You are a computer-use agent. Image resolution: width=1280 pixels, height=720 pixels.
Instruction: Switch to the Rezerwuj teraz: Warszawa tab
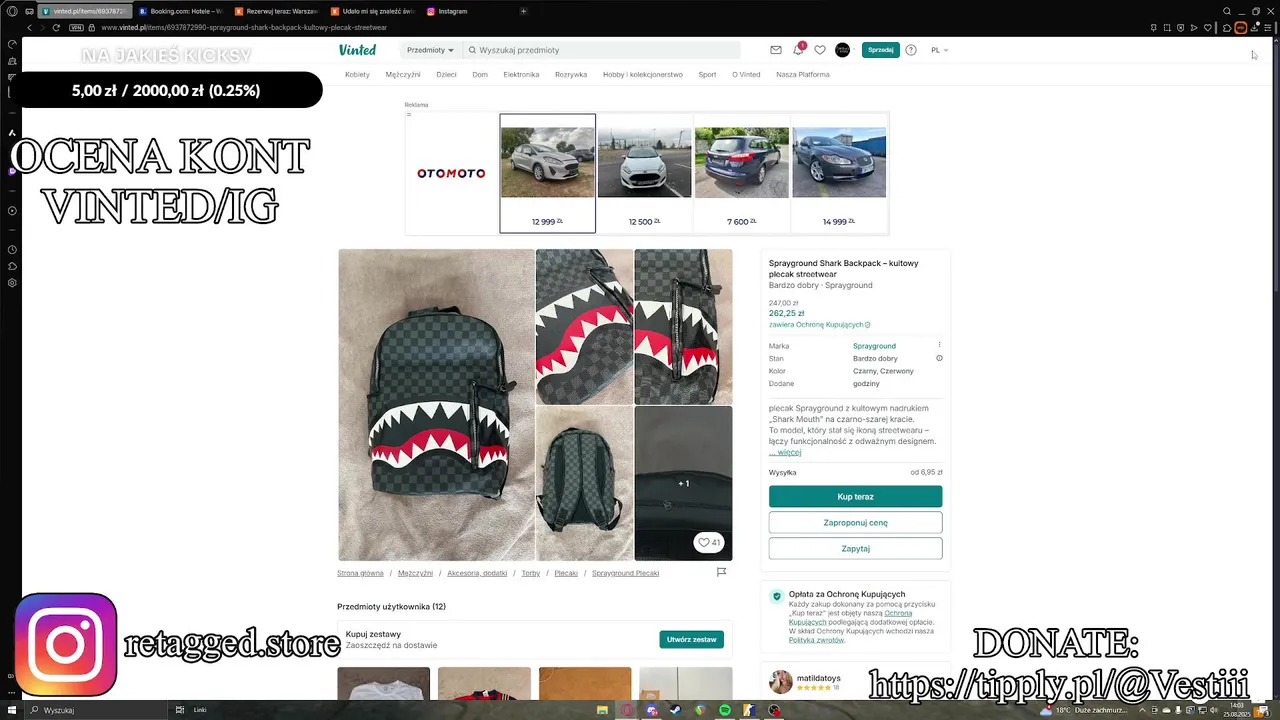tap(277, 11)
